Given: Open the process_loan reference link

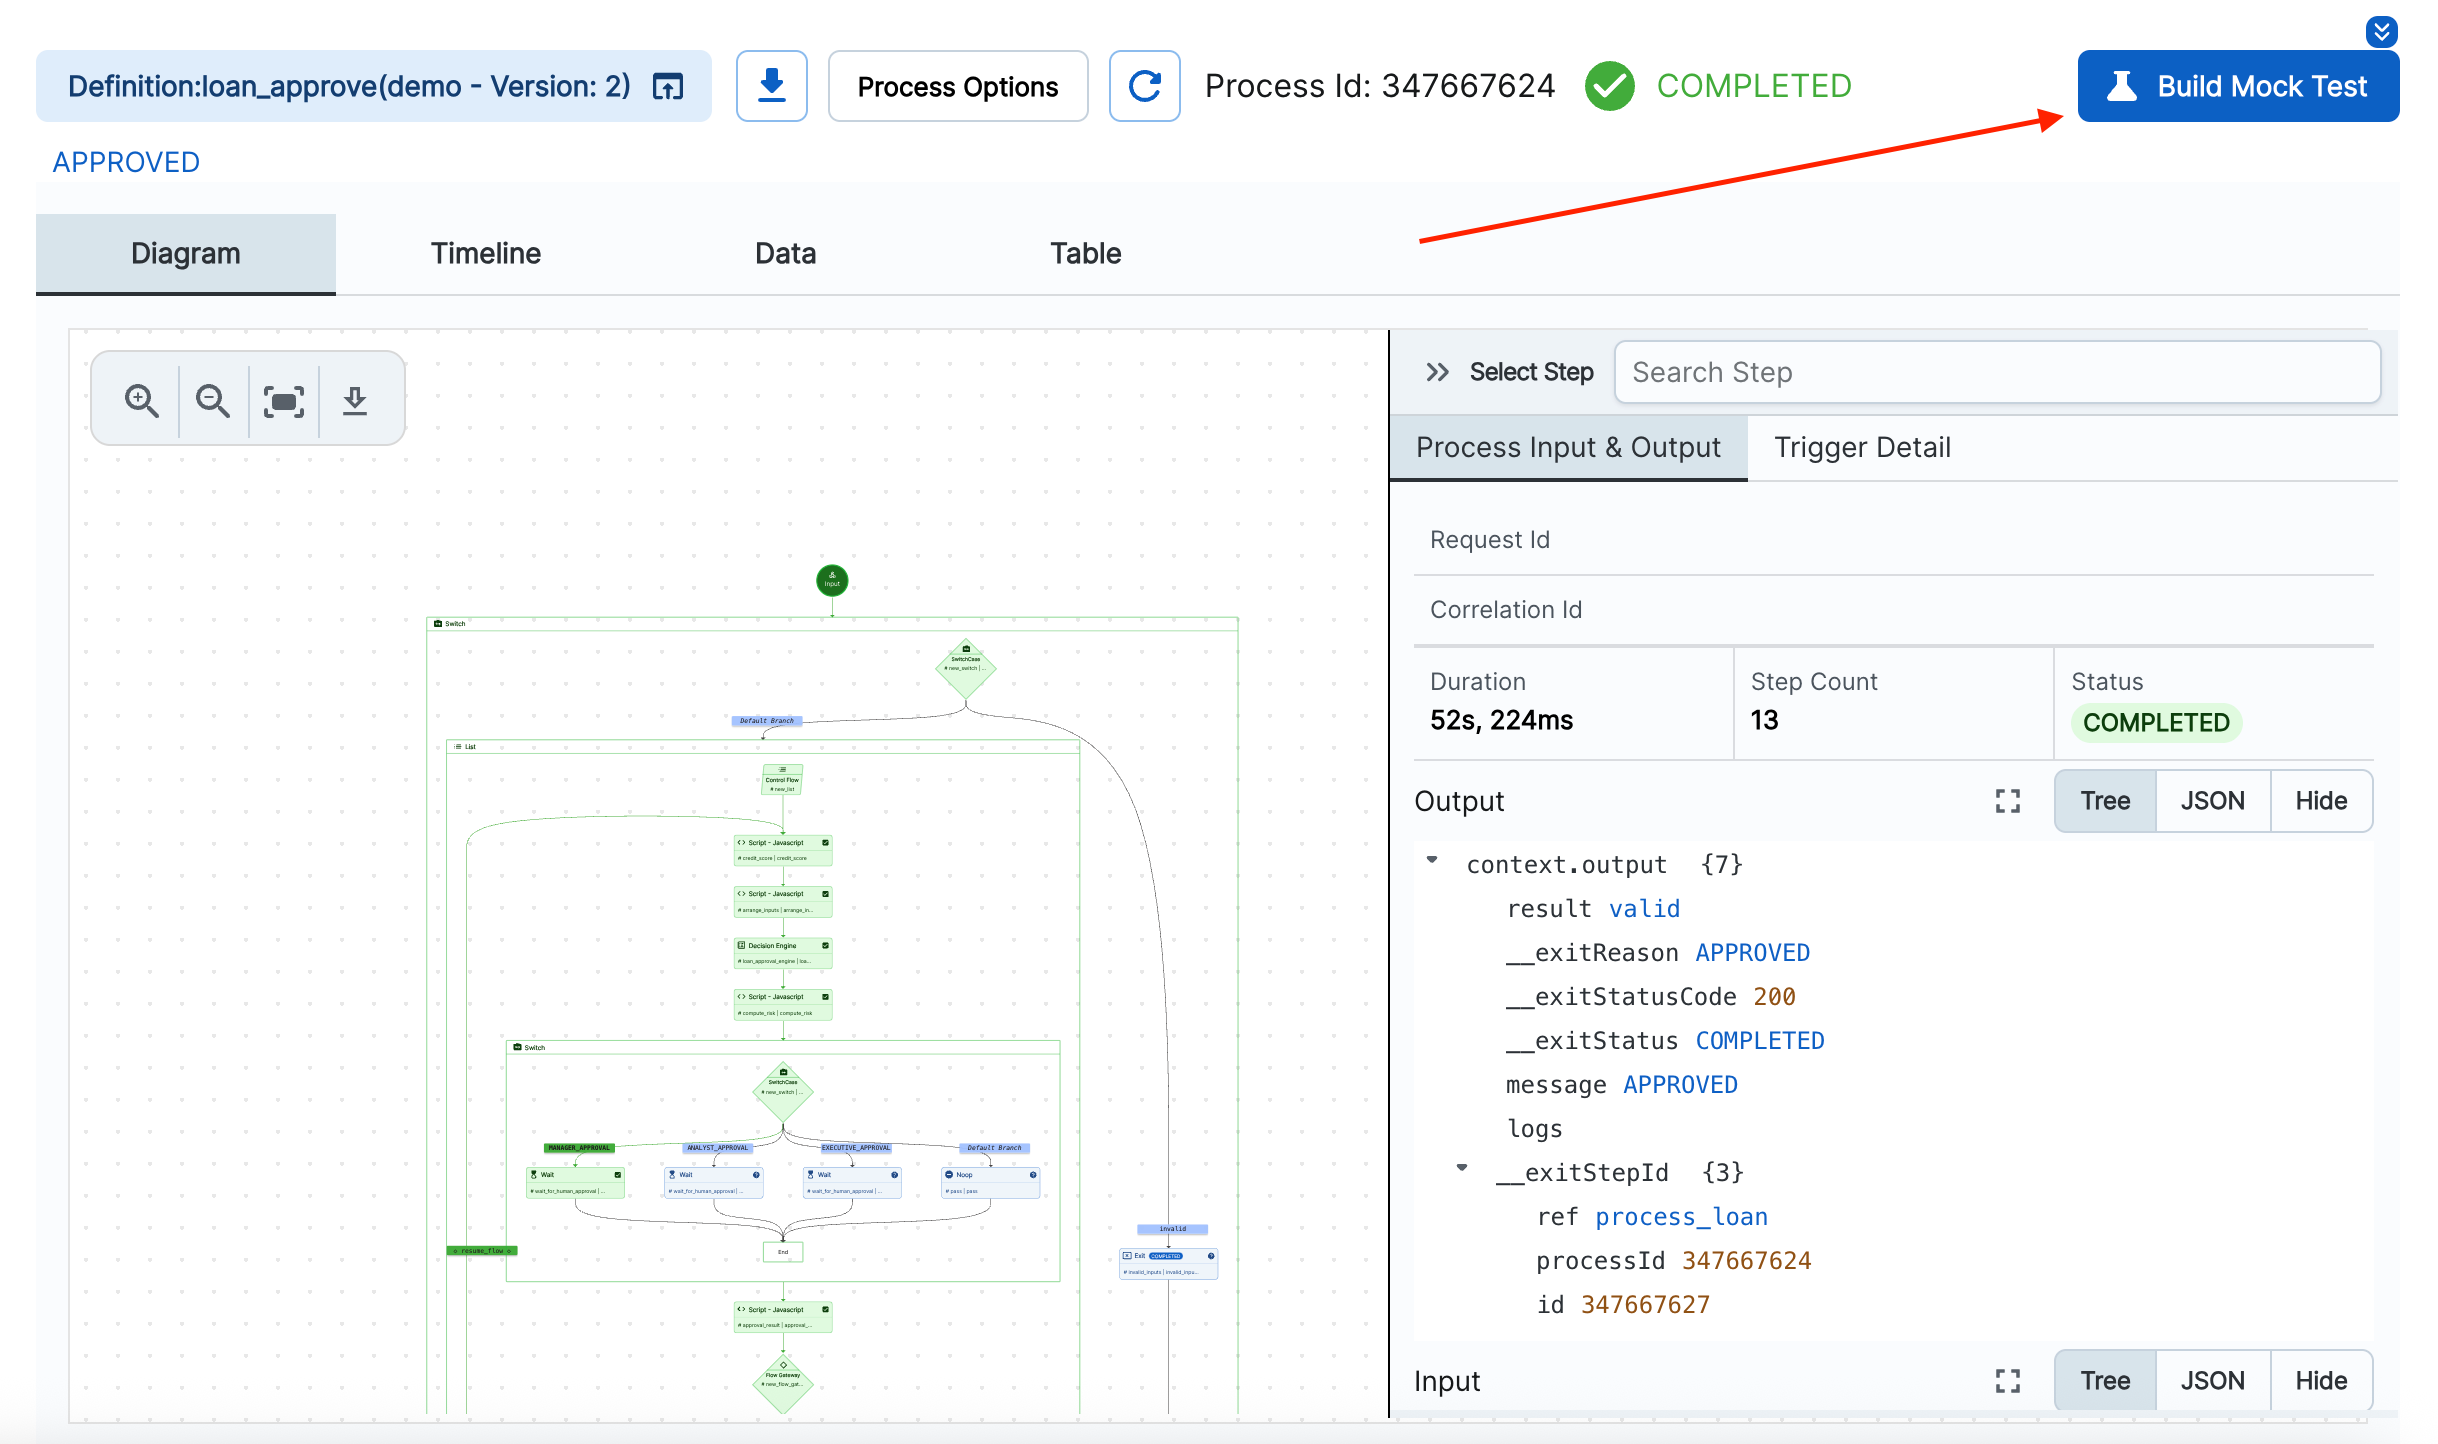Looking at the screenshot, I should [1682, 1216].
